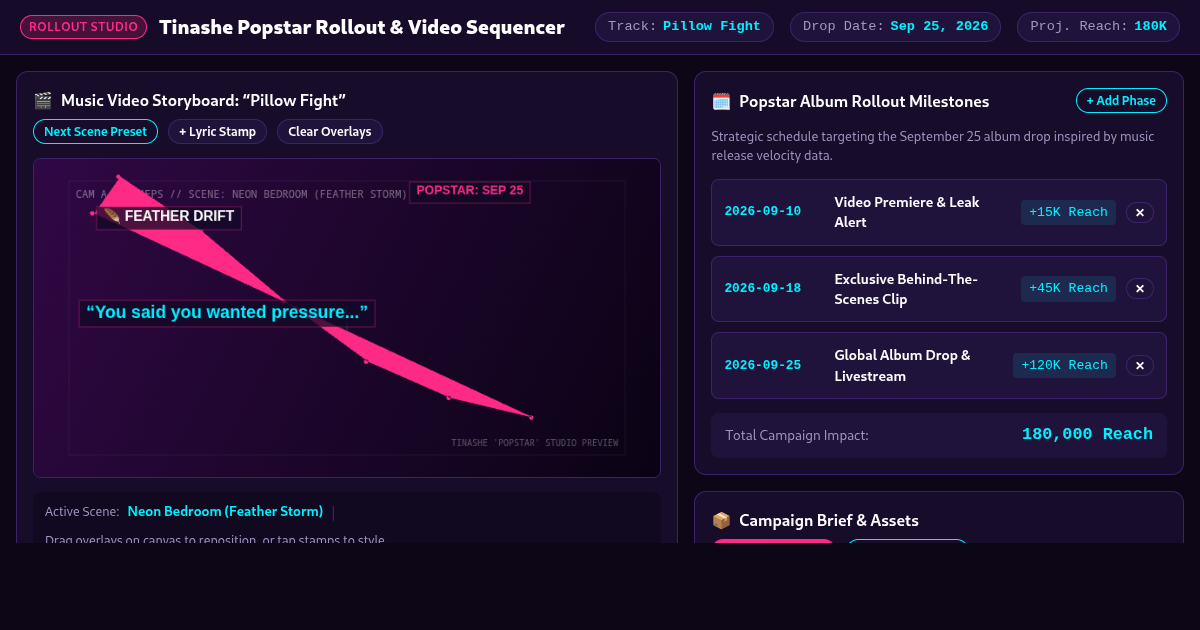Add a new Lyric Stamp
1200x630 pixels.
(x=217, y=131)
